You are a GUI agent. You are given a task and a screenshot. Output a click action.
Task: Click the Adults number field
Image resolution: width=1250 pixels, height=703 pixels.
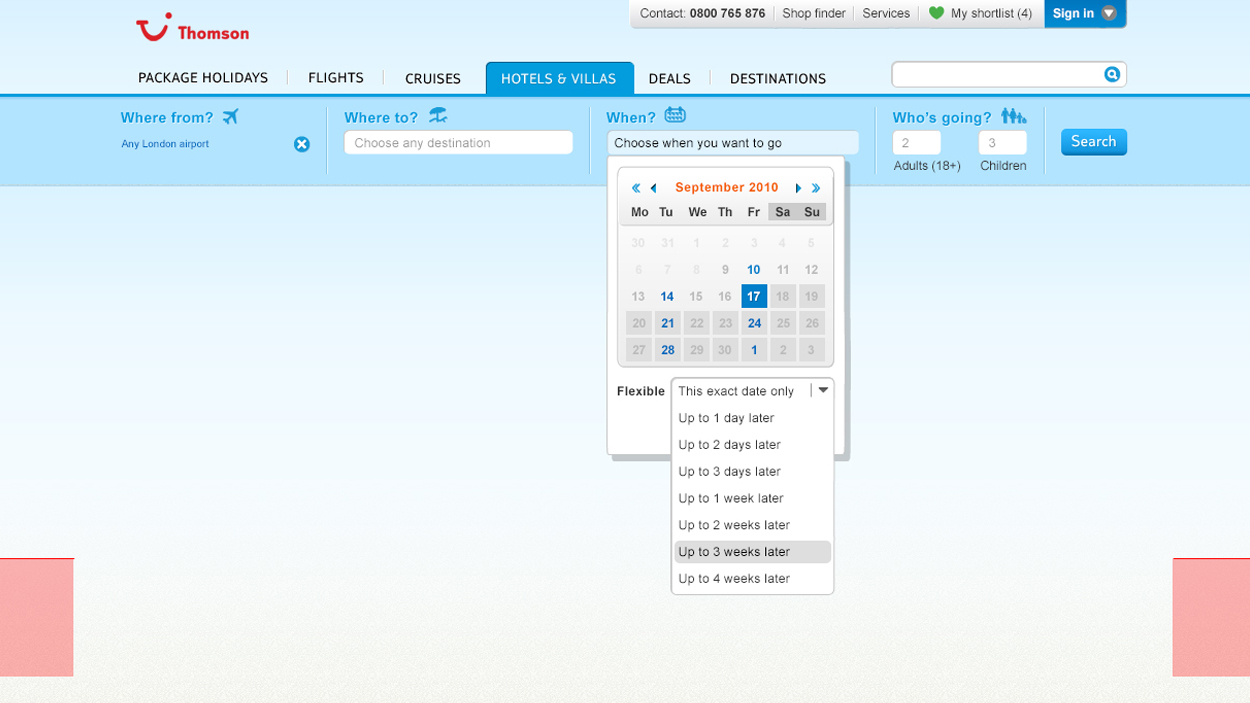click(916, 143)
